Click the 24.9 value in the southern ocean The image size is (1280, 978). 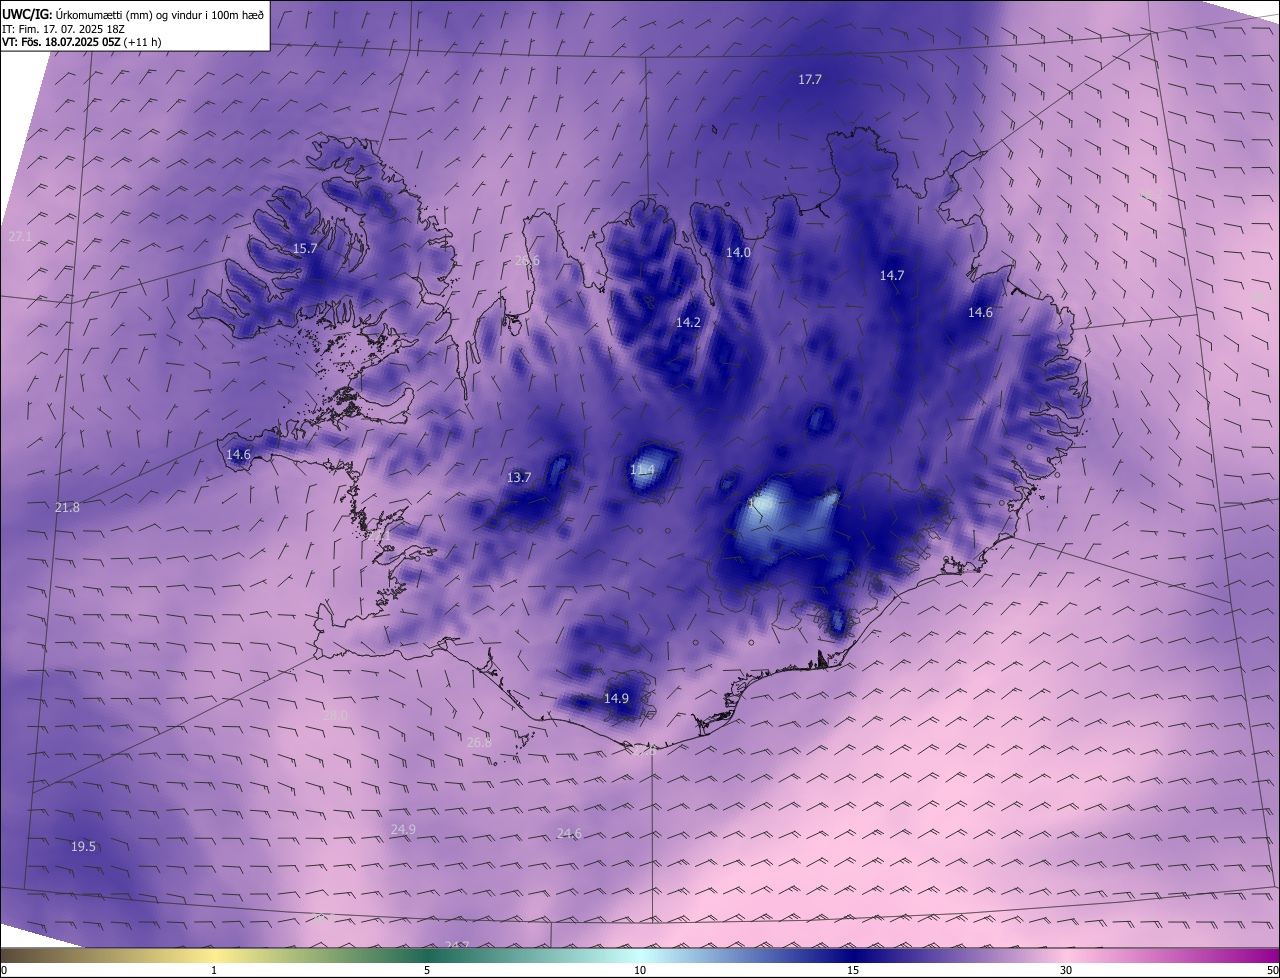point(403,829)
